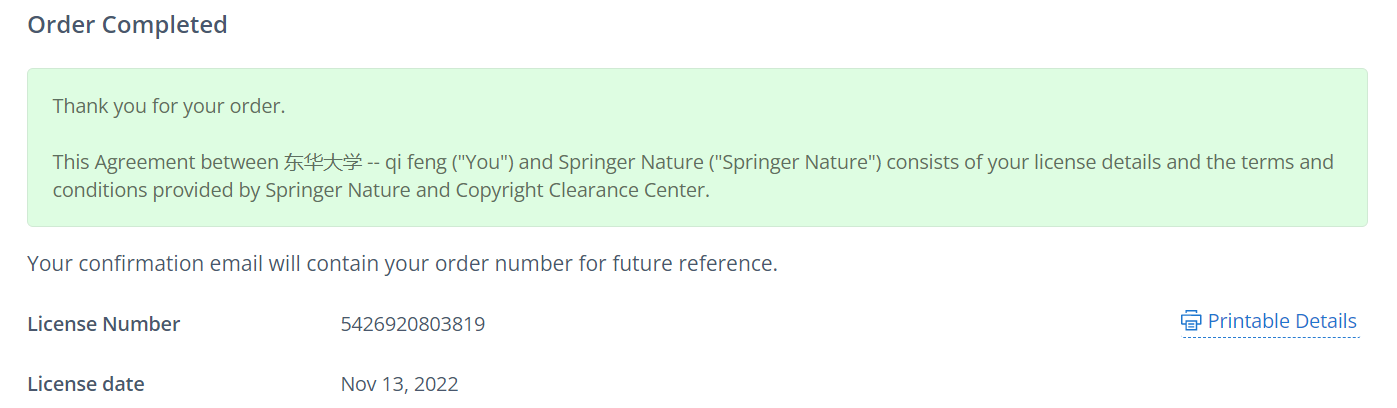Open the Printable Details link
This screenshot has width=1397, height=408.
1282,321
